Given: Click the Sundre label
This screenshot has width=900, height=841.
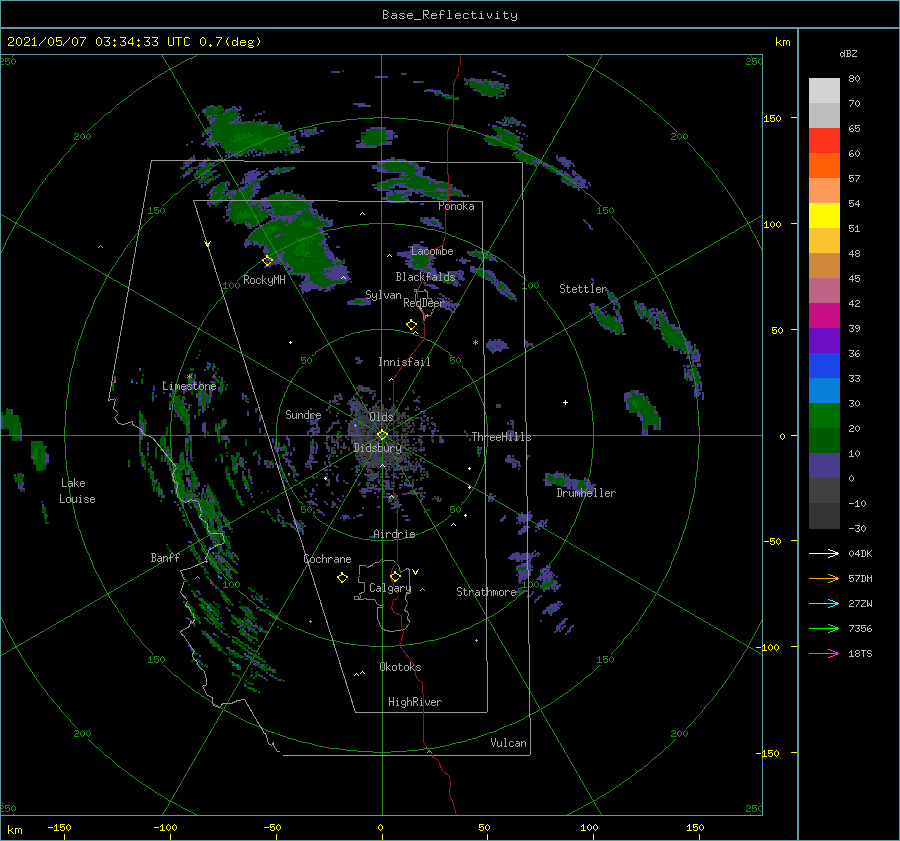Looking at the screenshot, I should coord(303,415).
